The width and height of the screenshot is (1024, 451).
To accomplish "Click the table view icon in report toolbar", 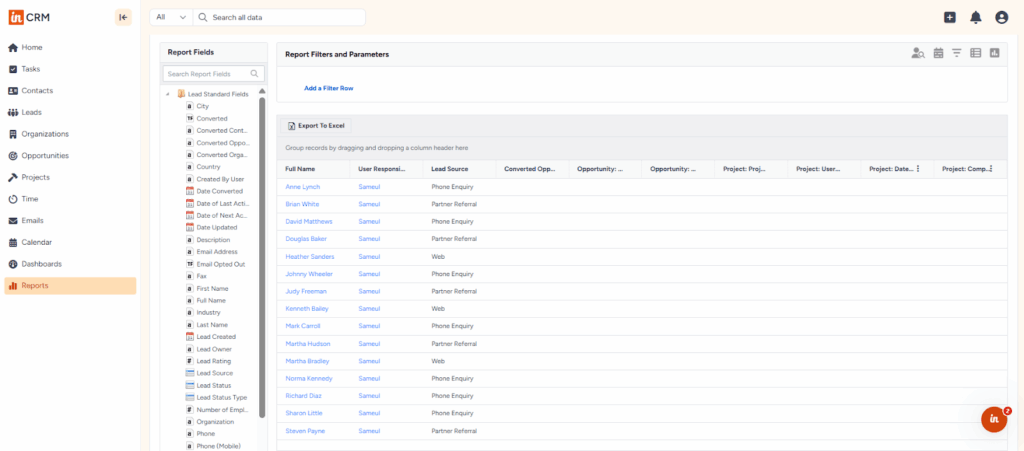I will coord(976,53).
